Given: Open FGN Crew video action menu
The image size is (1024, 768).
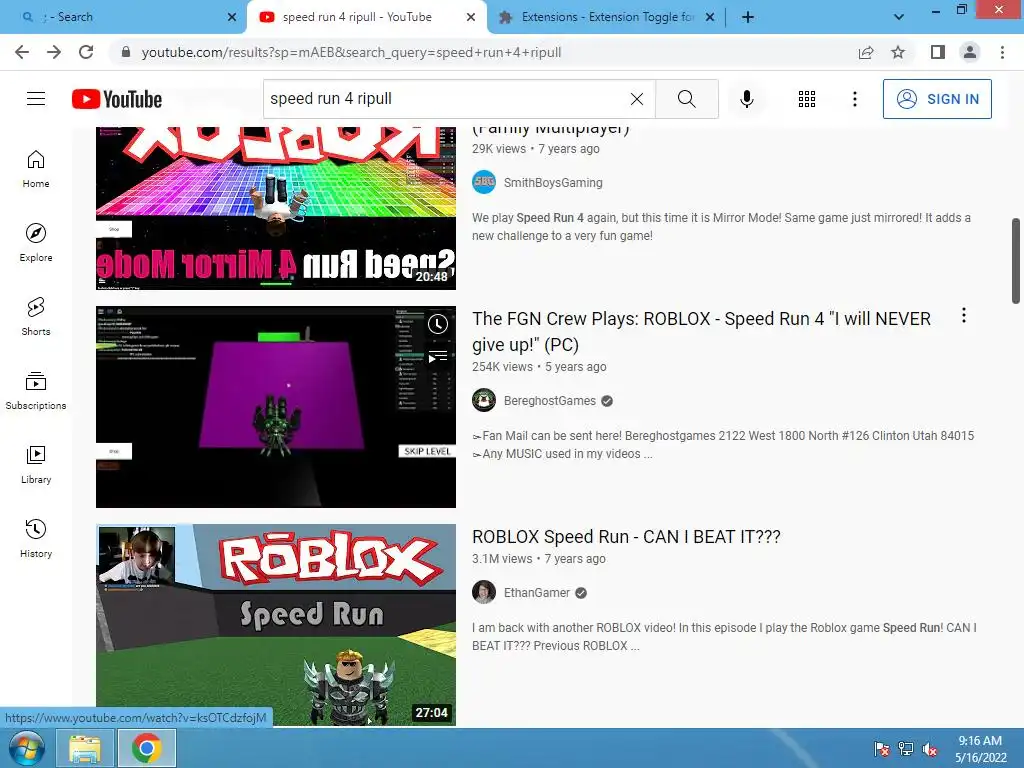Looking at the screenshot, I should [963, 315].
